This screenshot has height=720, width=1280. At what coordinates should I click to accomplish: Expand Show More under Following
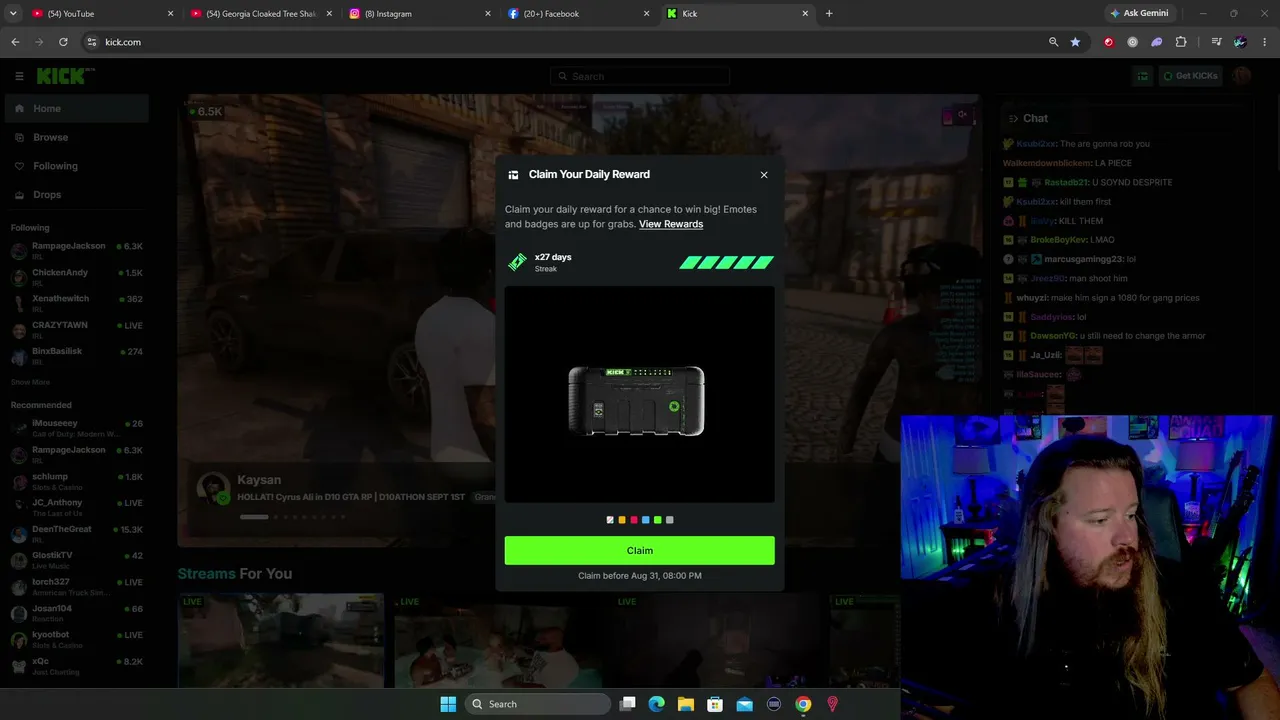tap(30, 382)
